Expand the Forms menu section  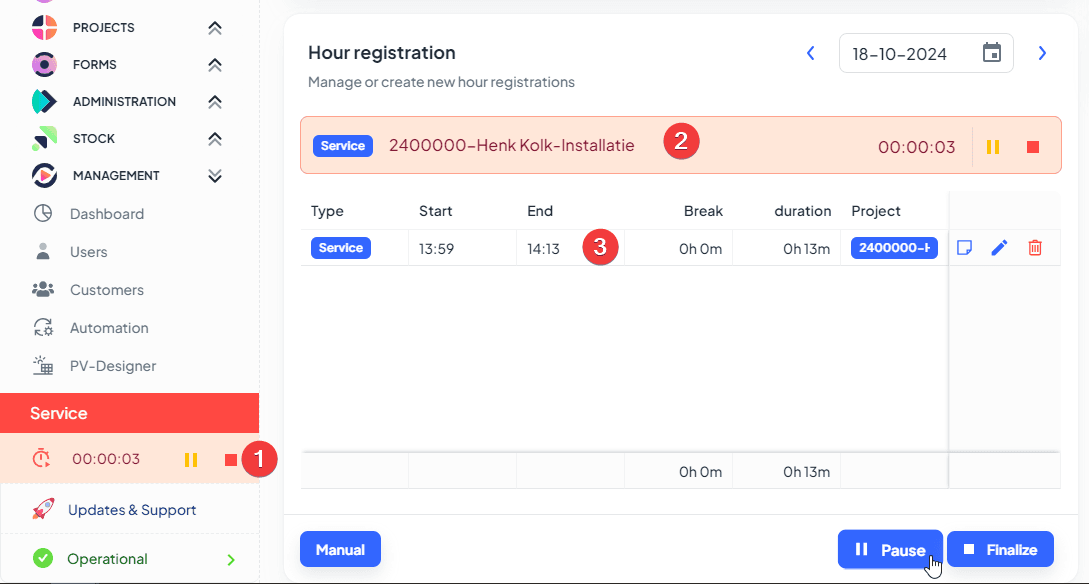pos(214,65)
